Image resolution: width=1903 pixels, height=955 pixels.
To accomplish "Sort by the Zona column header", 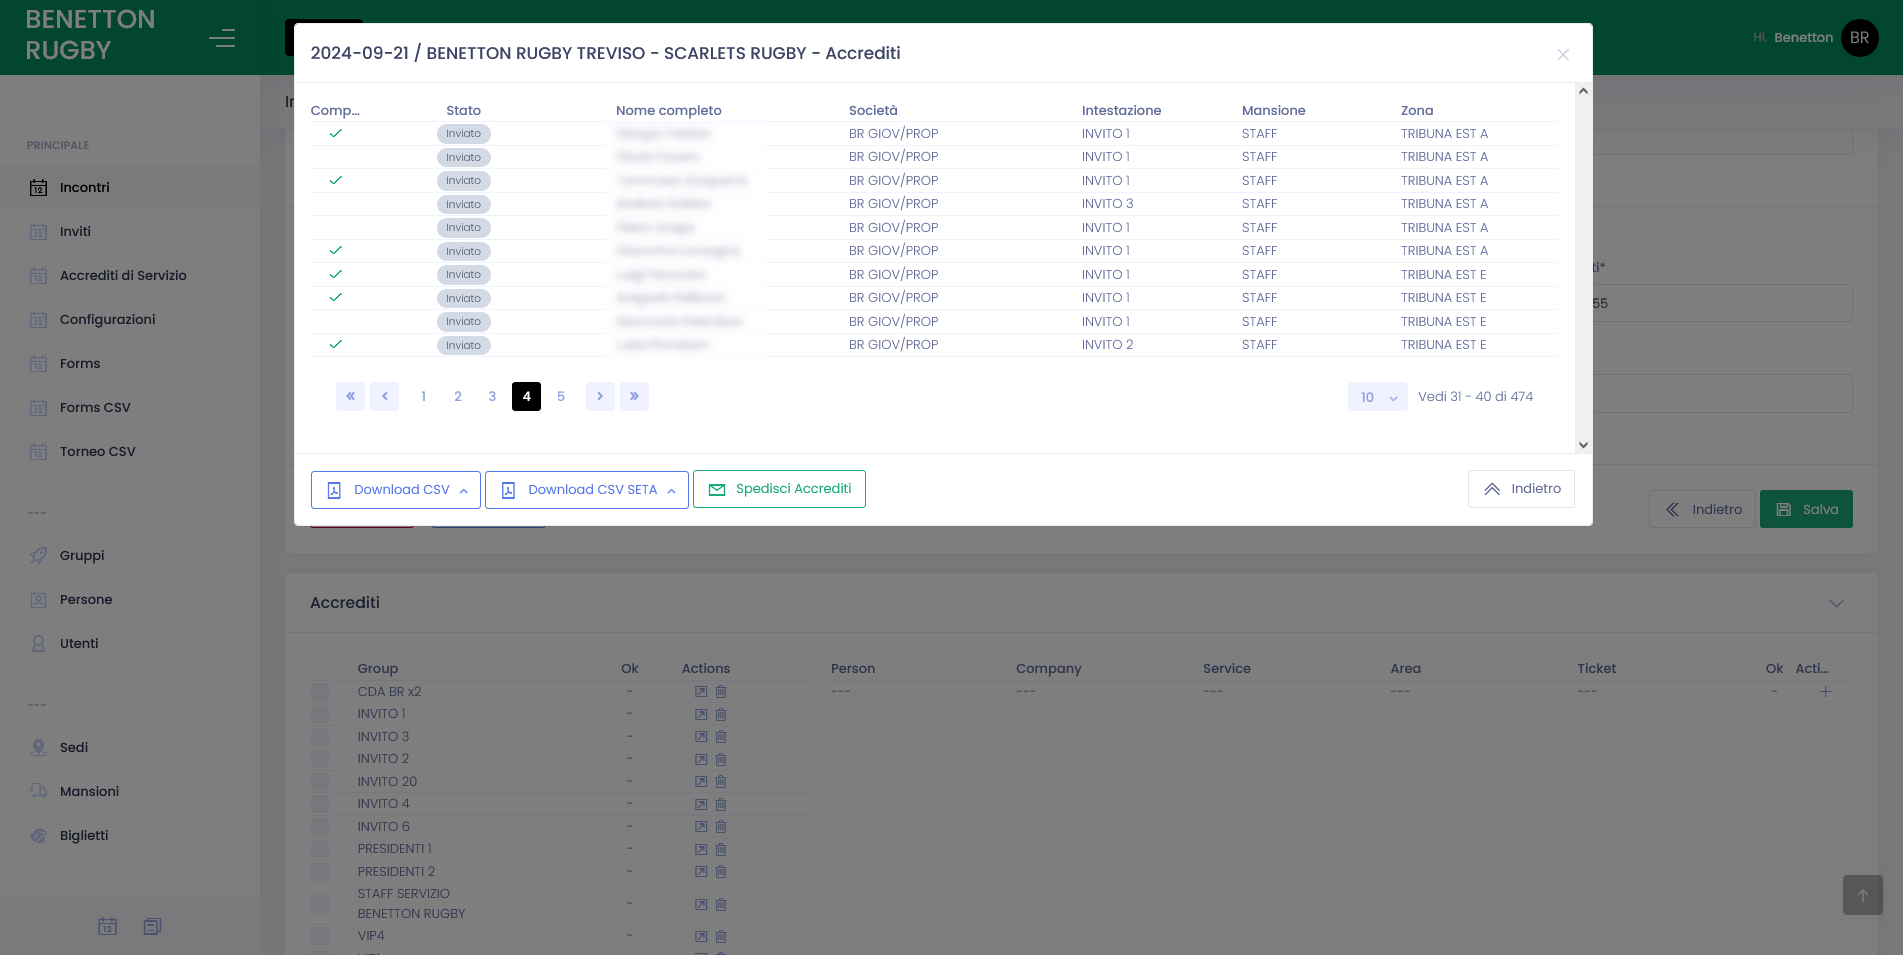I will [x=1417, y=111].
